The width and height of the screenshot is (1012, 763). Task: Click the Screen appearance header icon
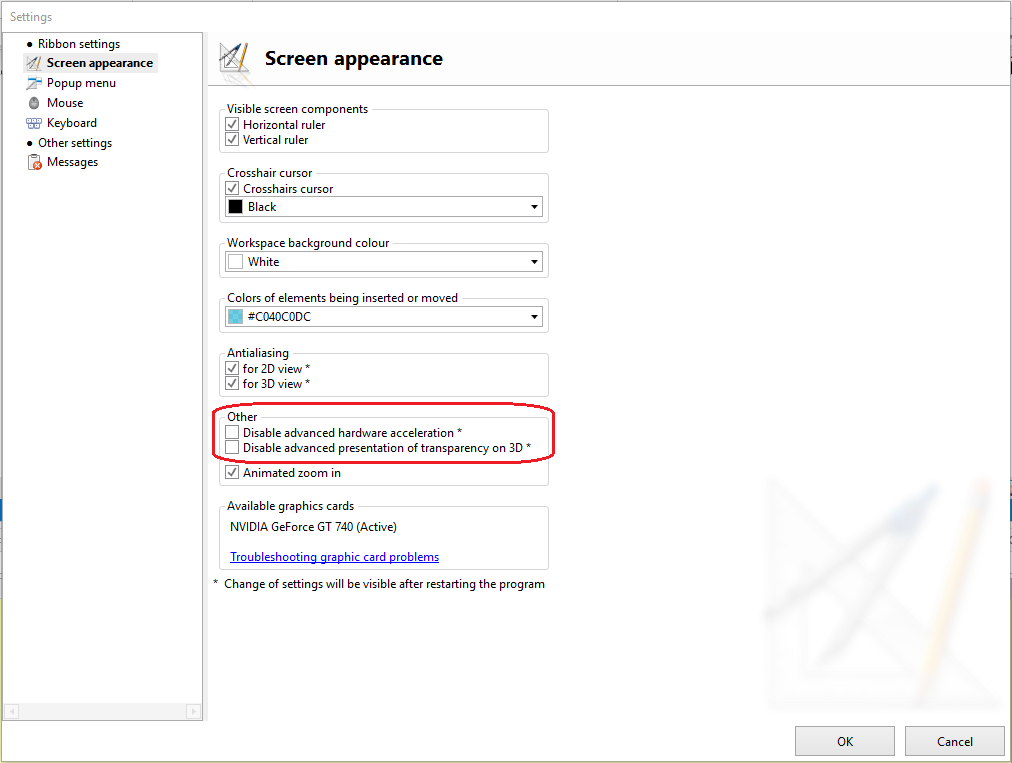[235, 58]
